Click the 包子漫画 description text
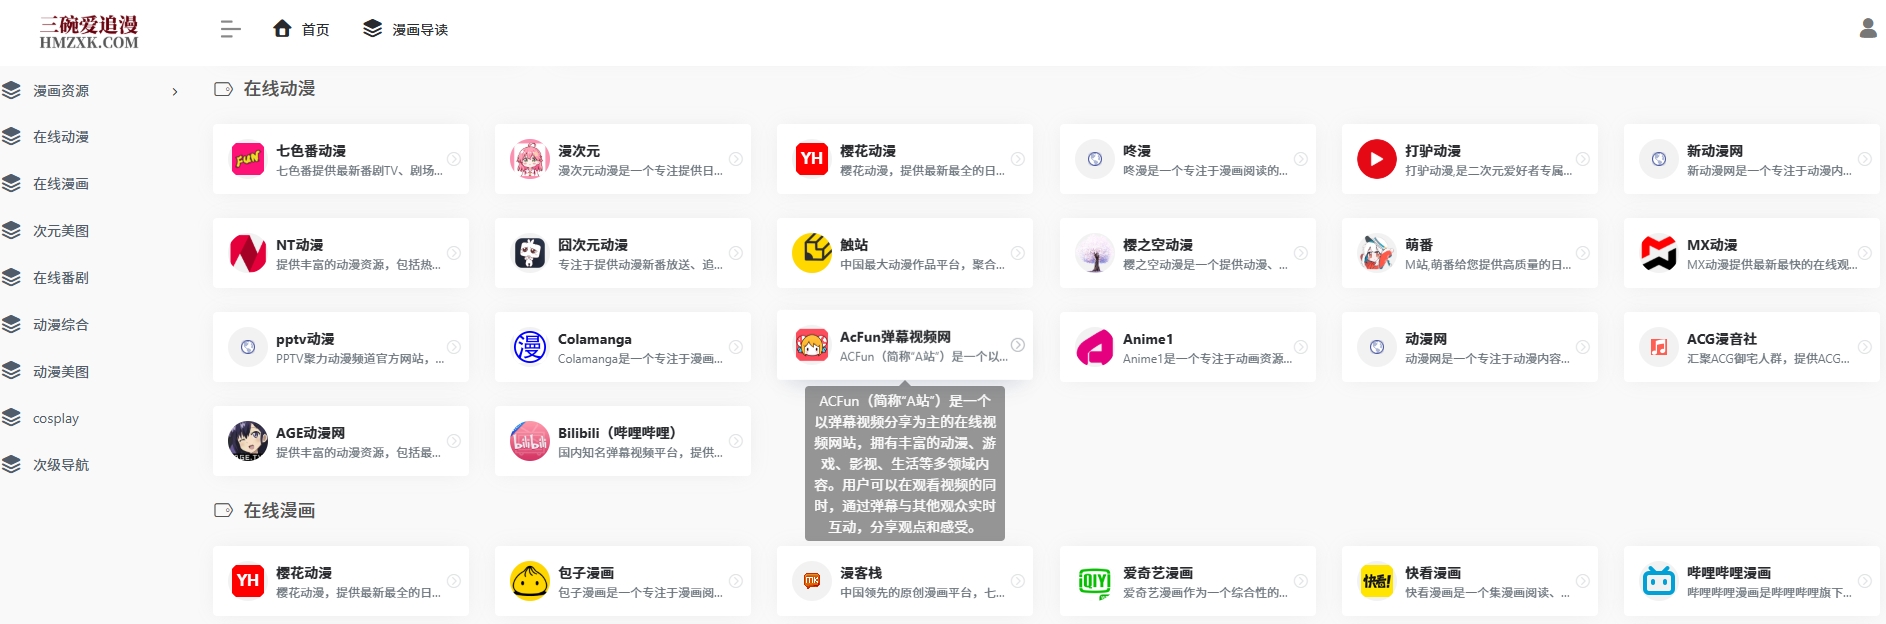This screenshot has width=1886, height=624. point(640,593)
